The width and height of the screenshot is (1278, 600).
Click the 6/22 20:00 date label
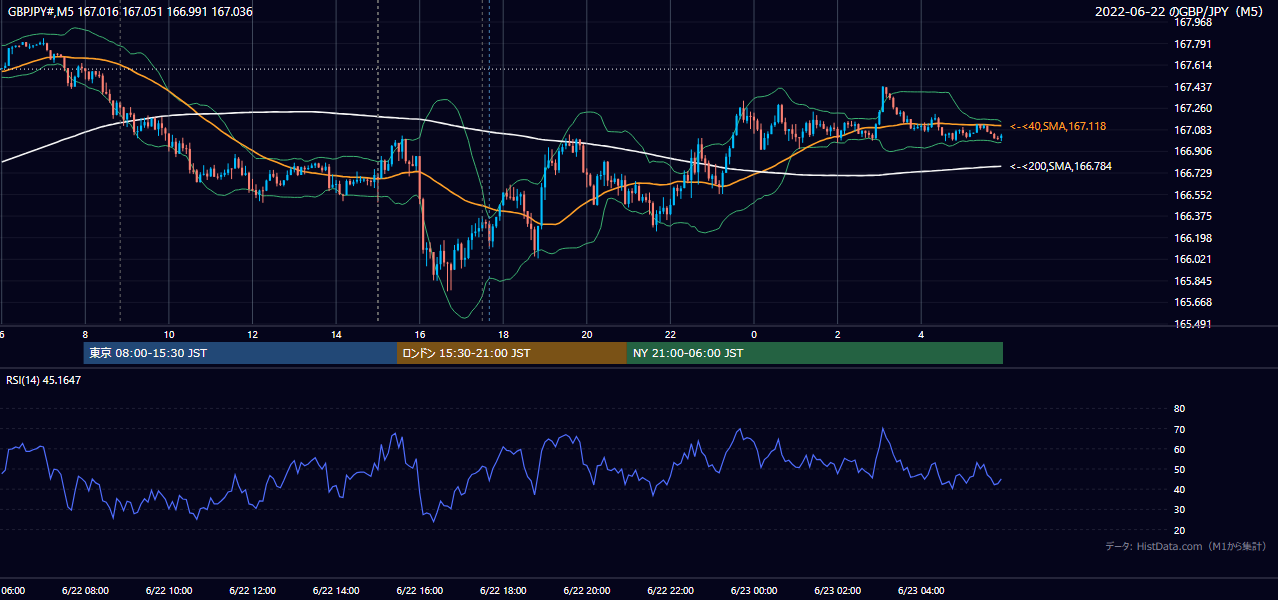coord(587,591)
